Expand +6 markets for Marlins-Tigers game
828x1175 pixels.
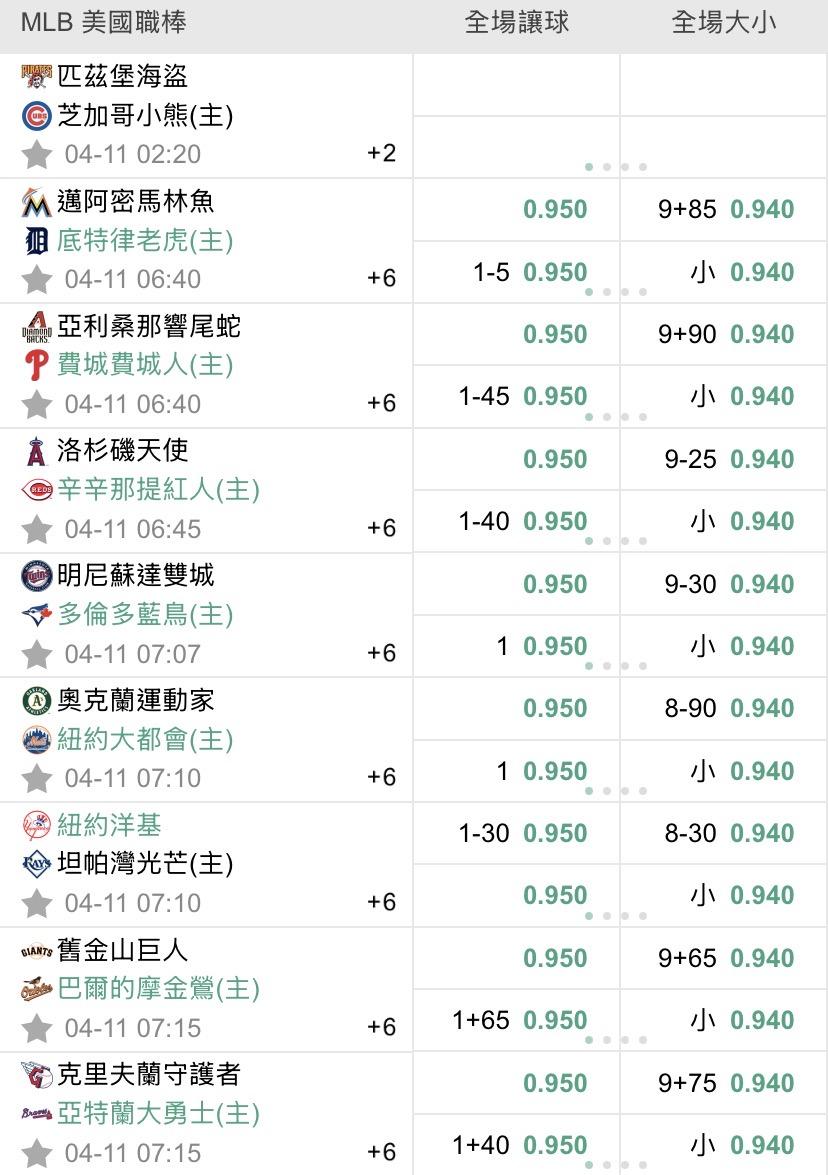point(382,278)
